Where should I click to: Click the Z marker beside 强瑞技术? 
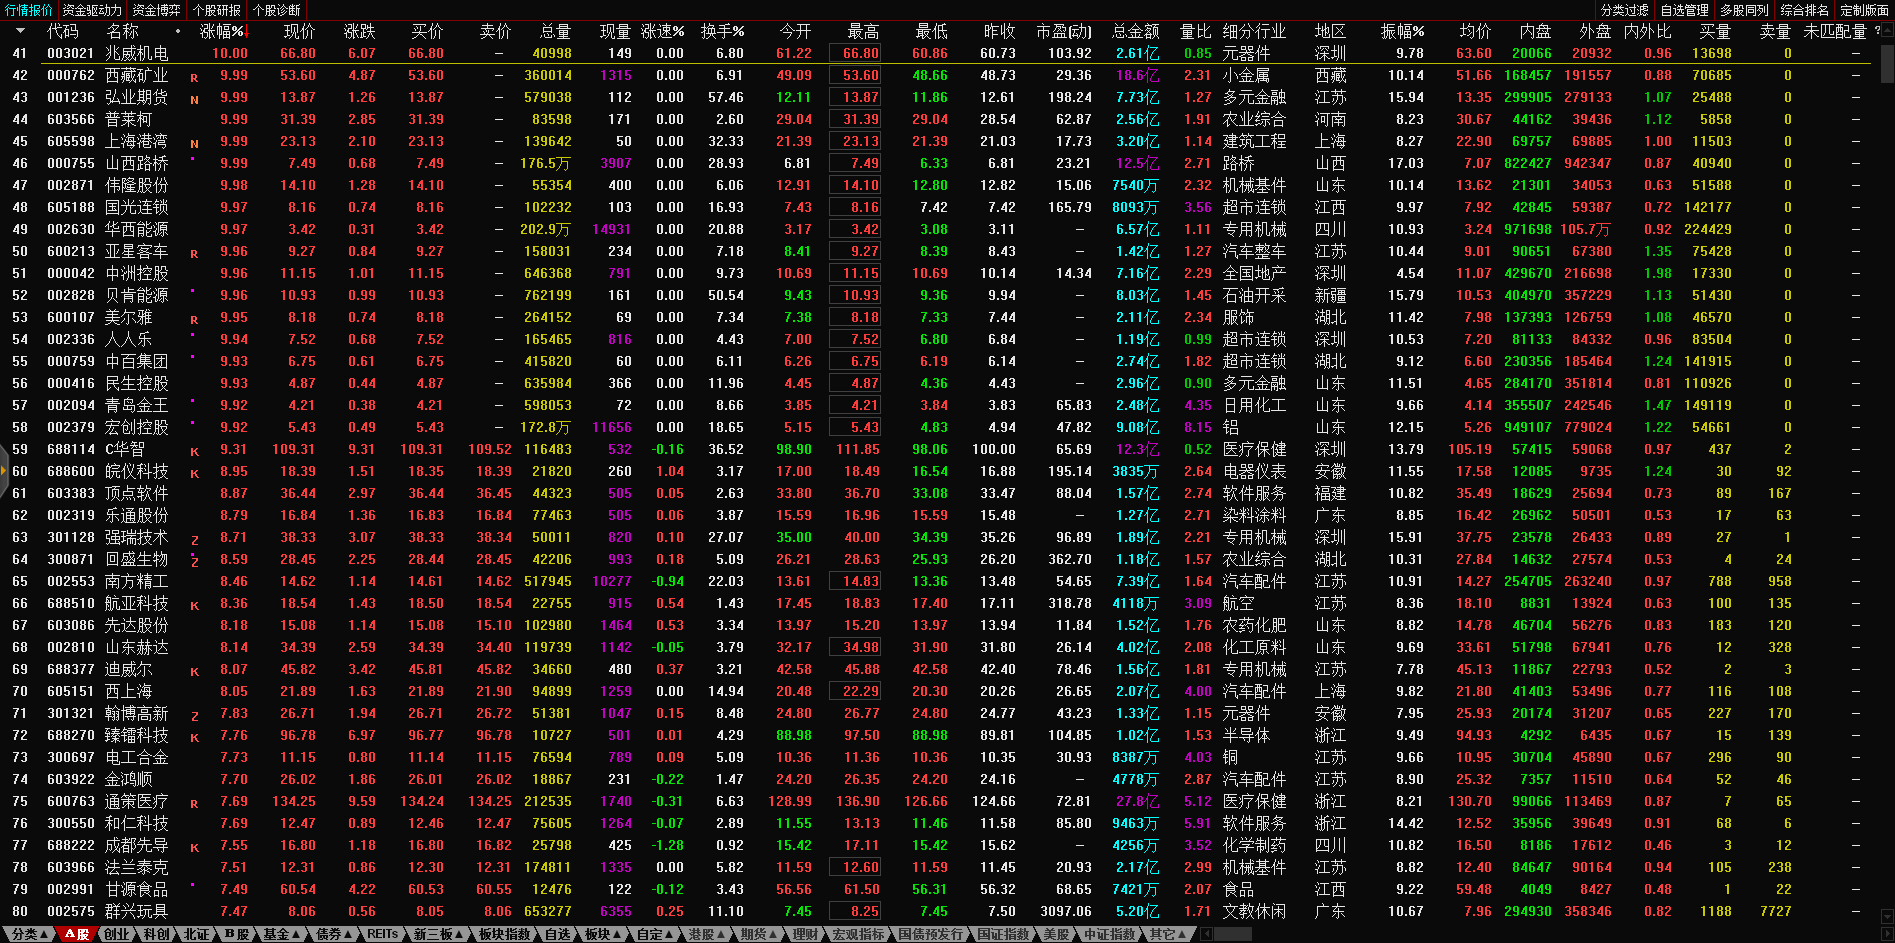[194, 539]
